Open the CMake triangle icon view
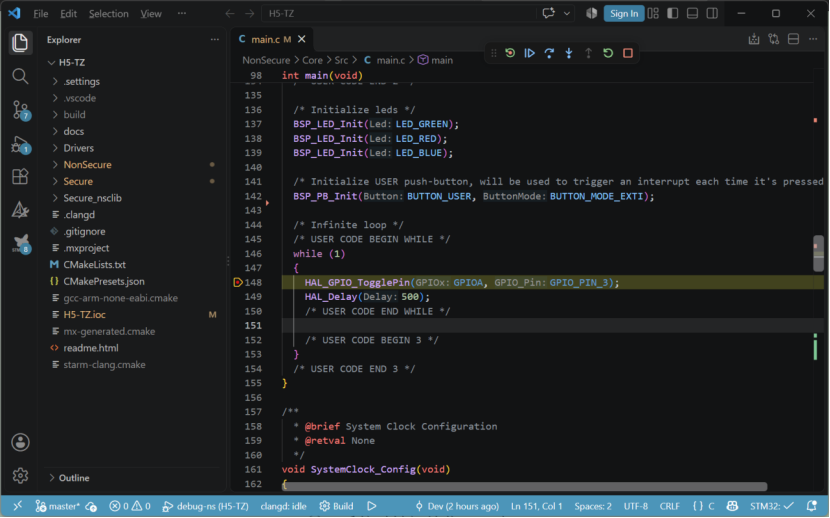 [20, 210]
